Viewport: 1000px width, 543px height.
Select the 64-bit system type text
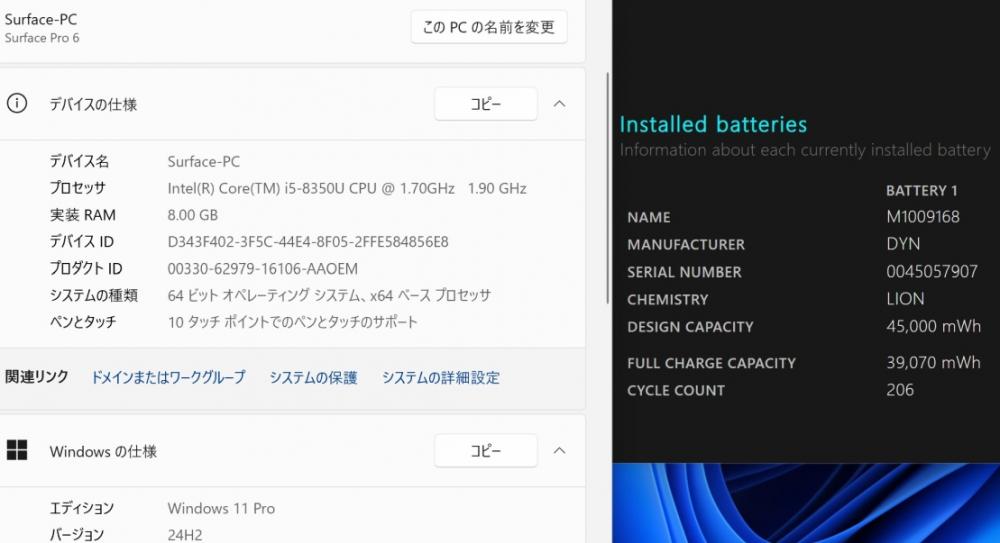point(329,295)
